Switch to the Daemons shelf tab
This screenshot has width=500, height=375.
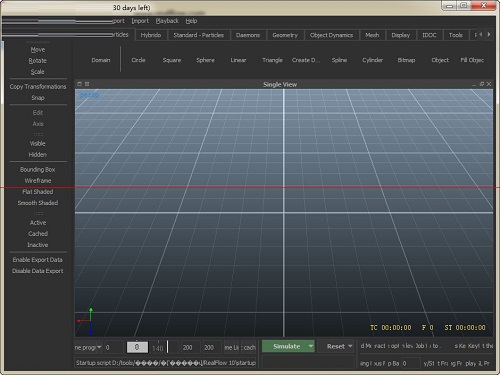point(248,35)
